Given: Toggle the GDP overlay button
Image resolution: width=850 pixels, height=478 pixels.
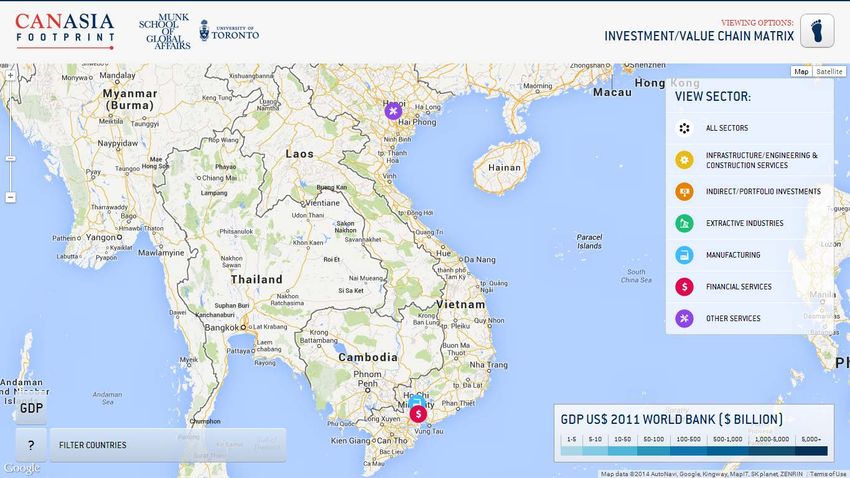Looking at the screenshot, I should 31,408.
